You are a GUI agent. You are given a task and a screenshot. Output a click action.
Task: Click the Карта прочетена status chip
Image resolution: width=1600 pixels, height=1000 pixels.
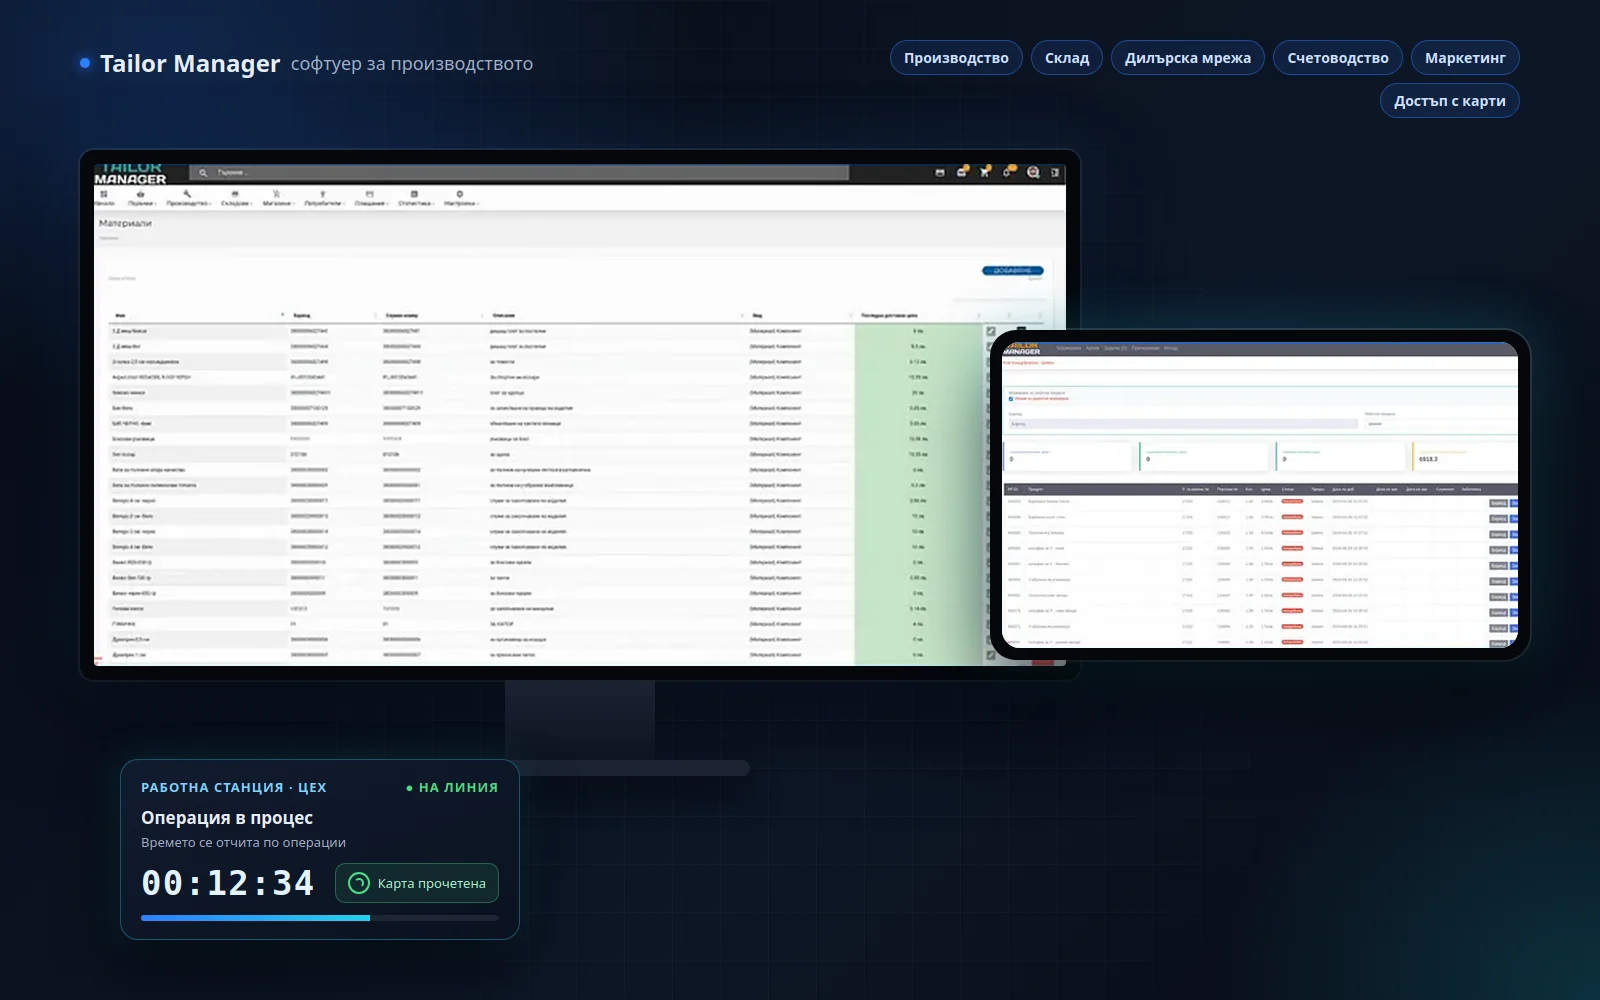click(x=417, y=883)
